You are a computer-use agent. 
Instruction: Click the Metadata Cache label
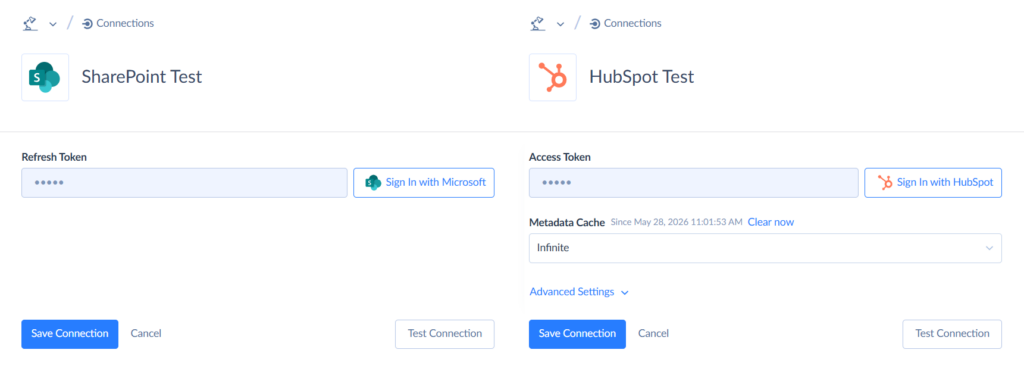tap(567, 222)
